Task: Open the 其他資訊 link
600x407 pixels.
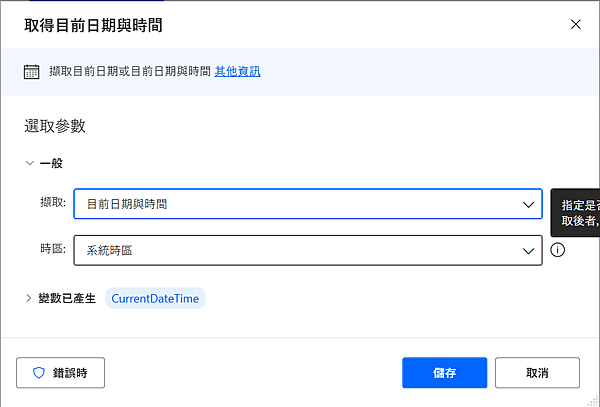Action: pyautogui.click(x=238, y=71)
